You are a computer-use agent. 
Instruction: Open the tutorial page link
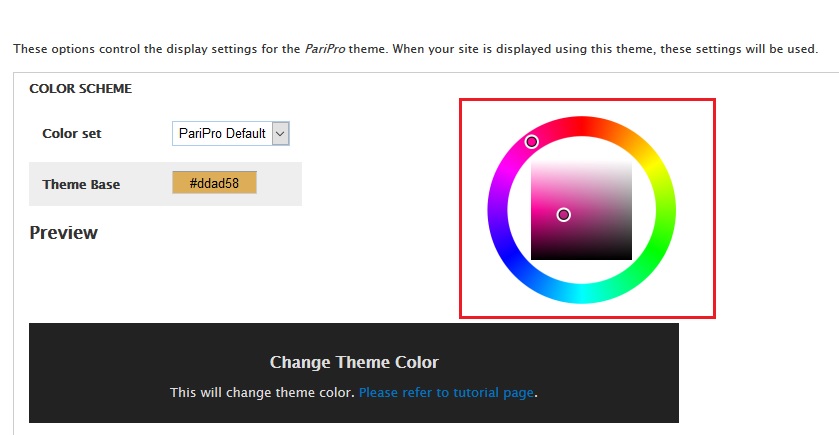[x=446, y=392]
